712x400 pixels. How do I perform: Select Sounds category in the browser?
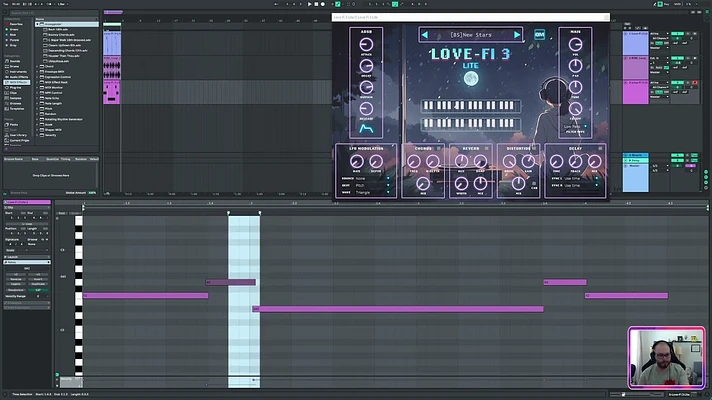[x=13, y=61]
